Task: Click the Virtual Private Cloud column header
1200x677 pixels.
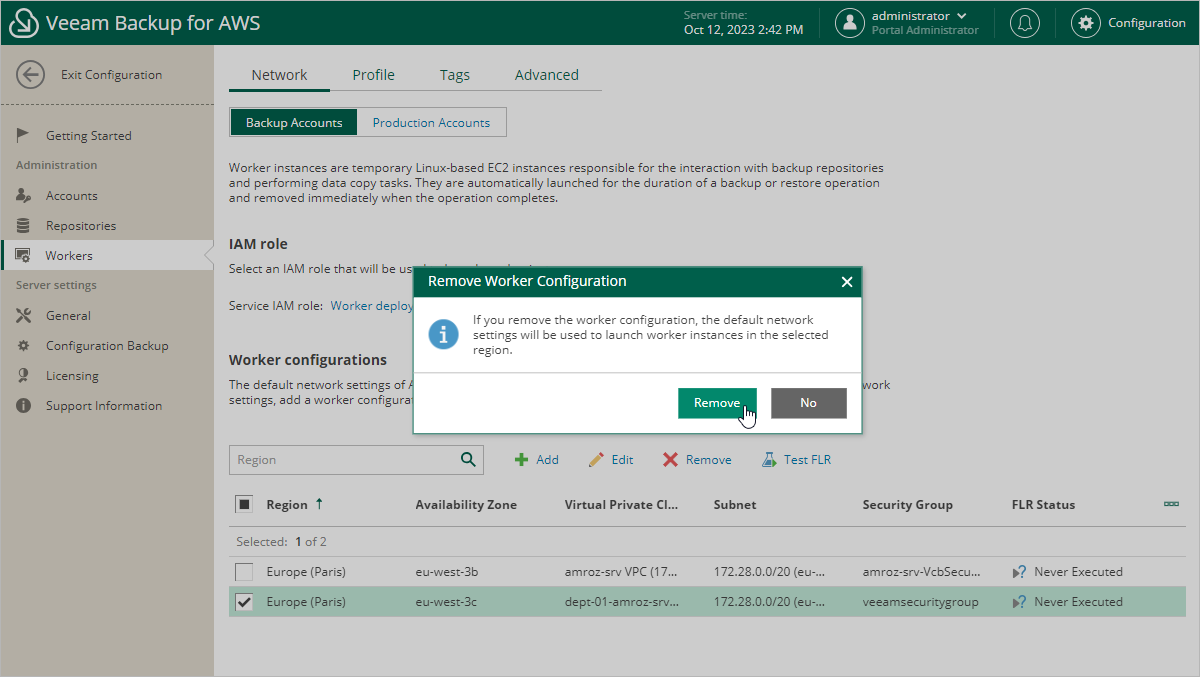Action: tap(621, 505)
